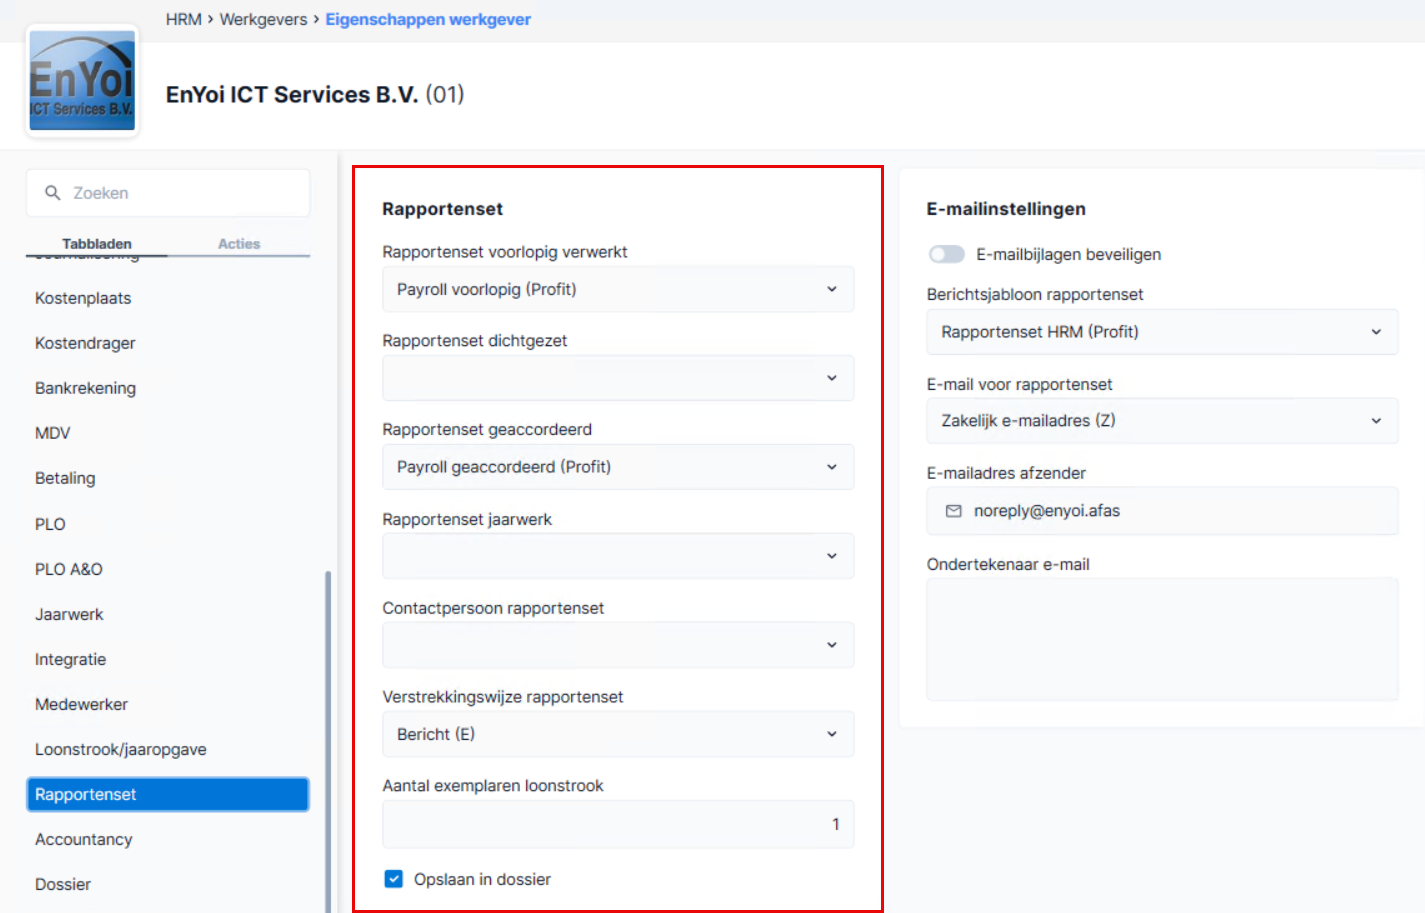Click the EnYoi ICT Services company logo
Viewport: 1425px width, 913px height.
[82, 80]
